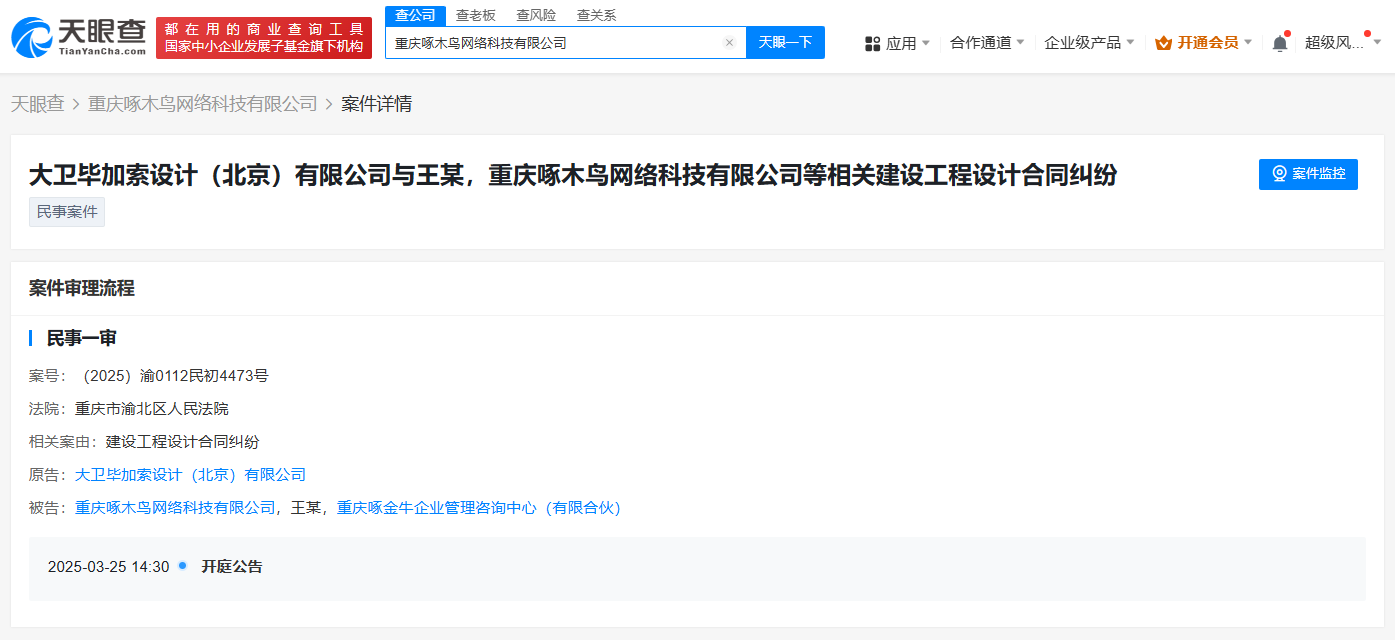Viewport: 1395px width, 640px height.
Task: Click the date 2025-03-25 14:30
Action: [x=109, y=566]
